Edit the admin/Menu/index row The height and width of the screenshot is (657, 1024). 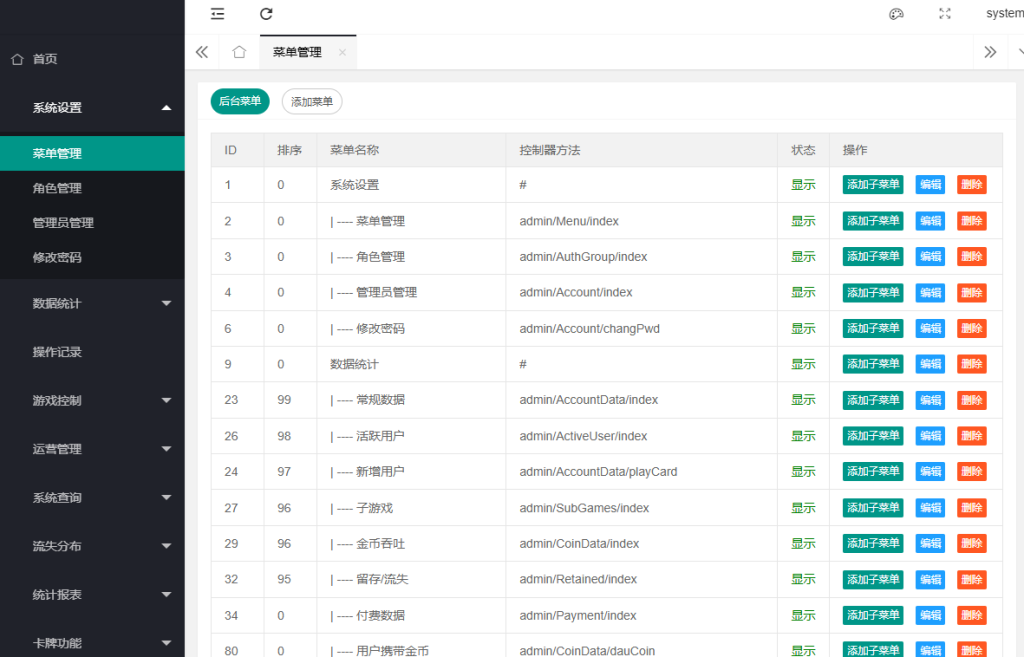click(x=930, y=221)
